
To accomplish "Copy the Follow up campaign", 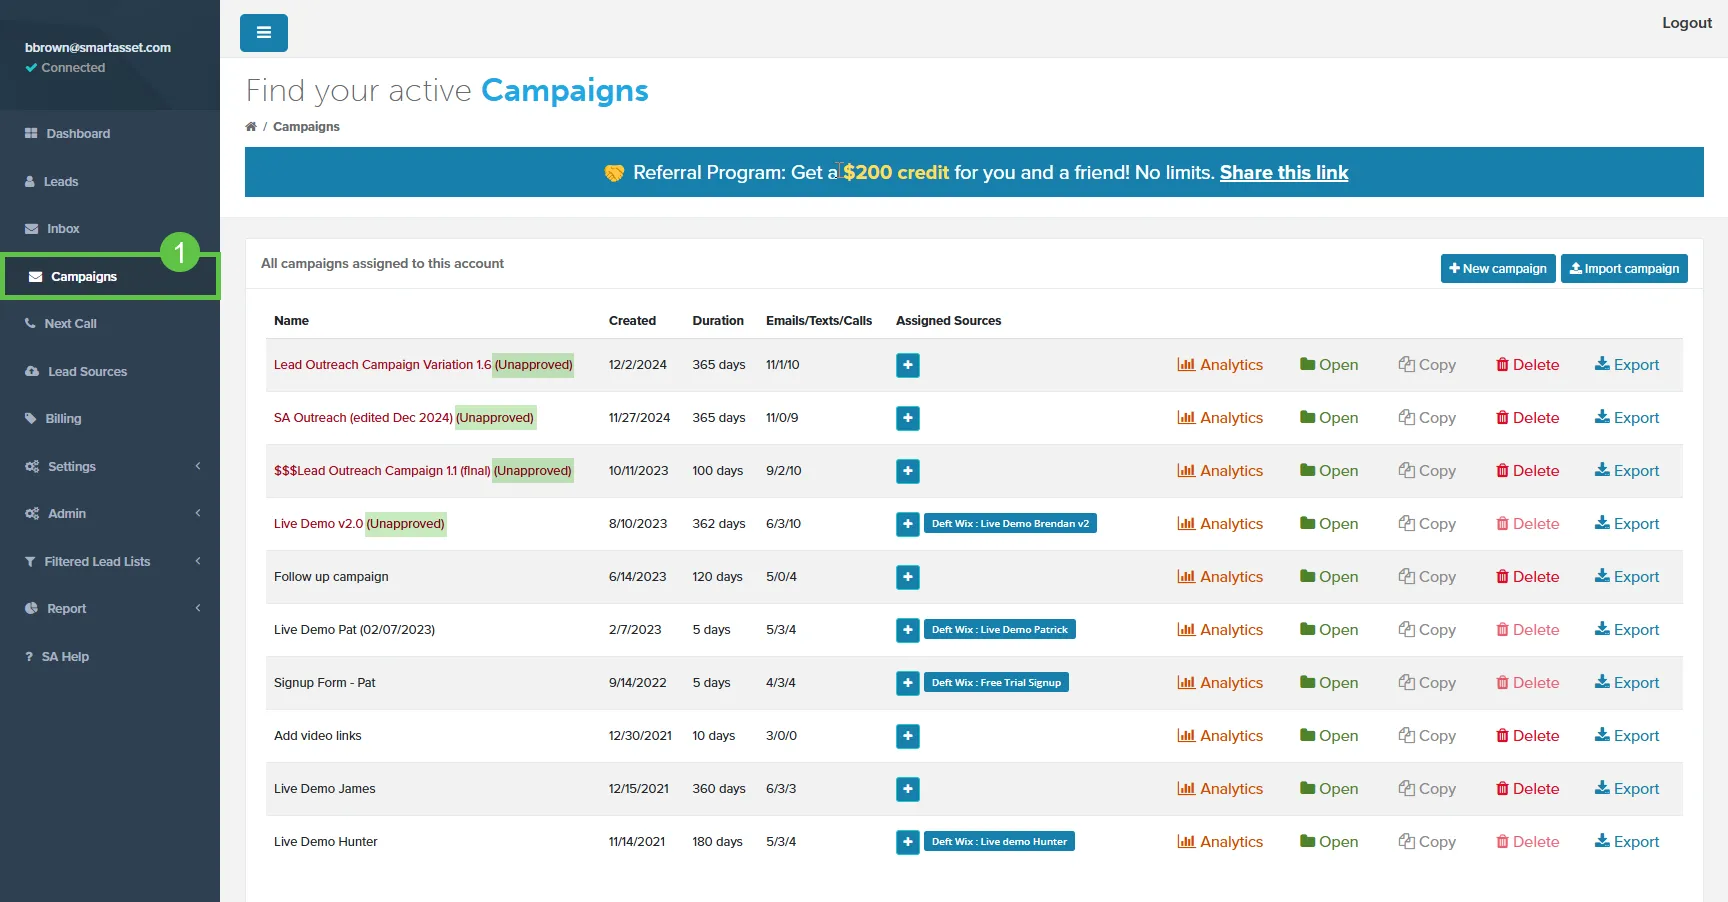I will (1427, 577).
